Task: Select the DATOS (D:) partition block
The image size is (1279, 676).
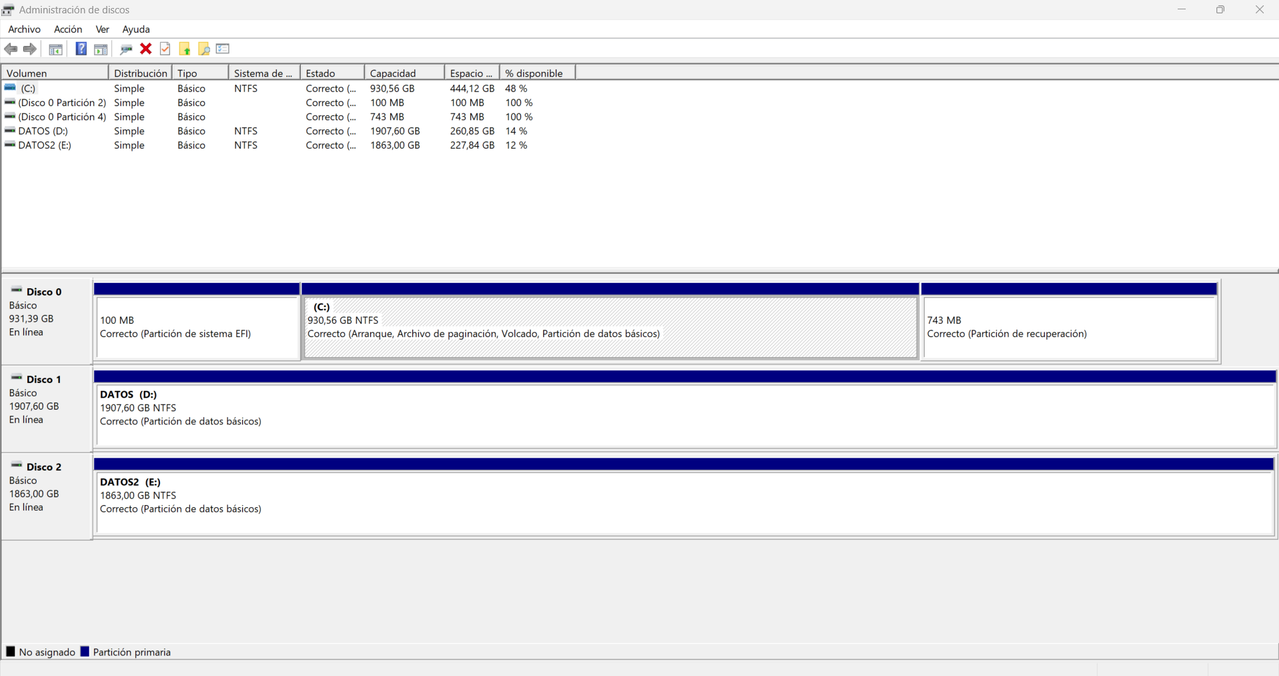Action: tap(685, 409)
